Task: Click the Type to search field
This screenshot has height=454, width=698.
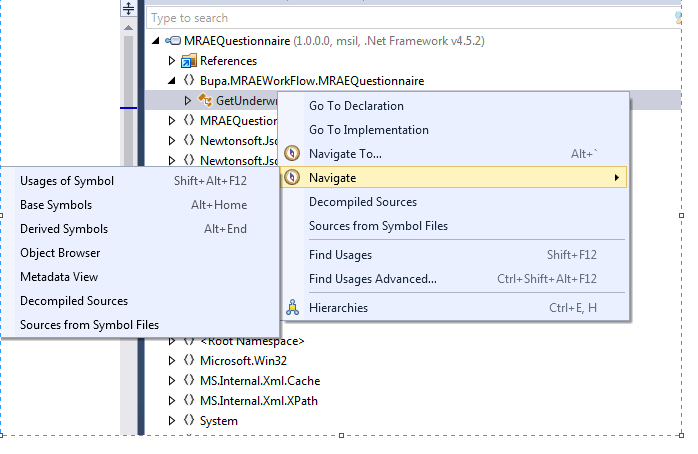Action: click(x=400, y=18)
